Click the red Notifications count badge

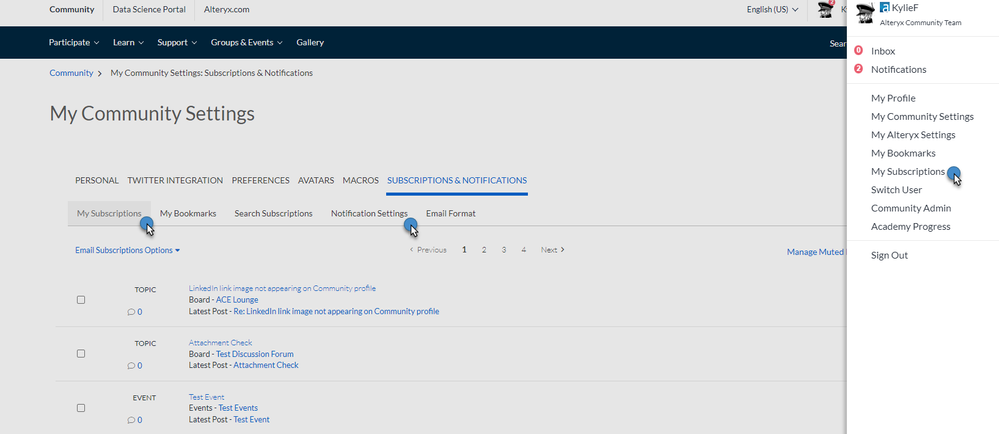coord(858,69)
